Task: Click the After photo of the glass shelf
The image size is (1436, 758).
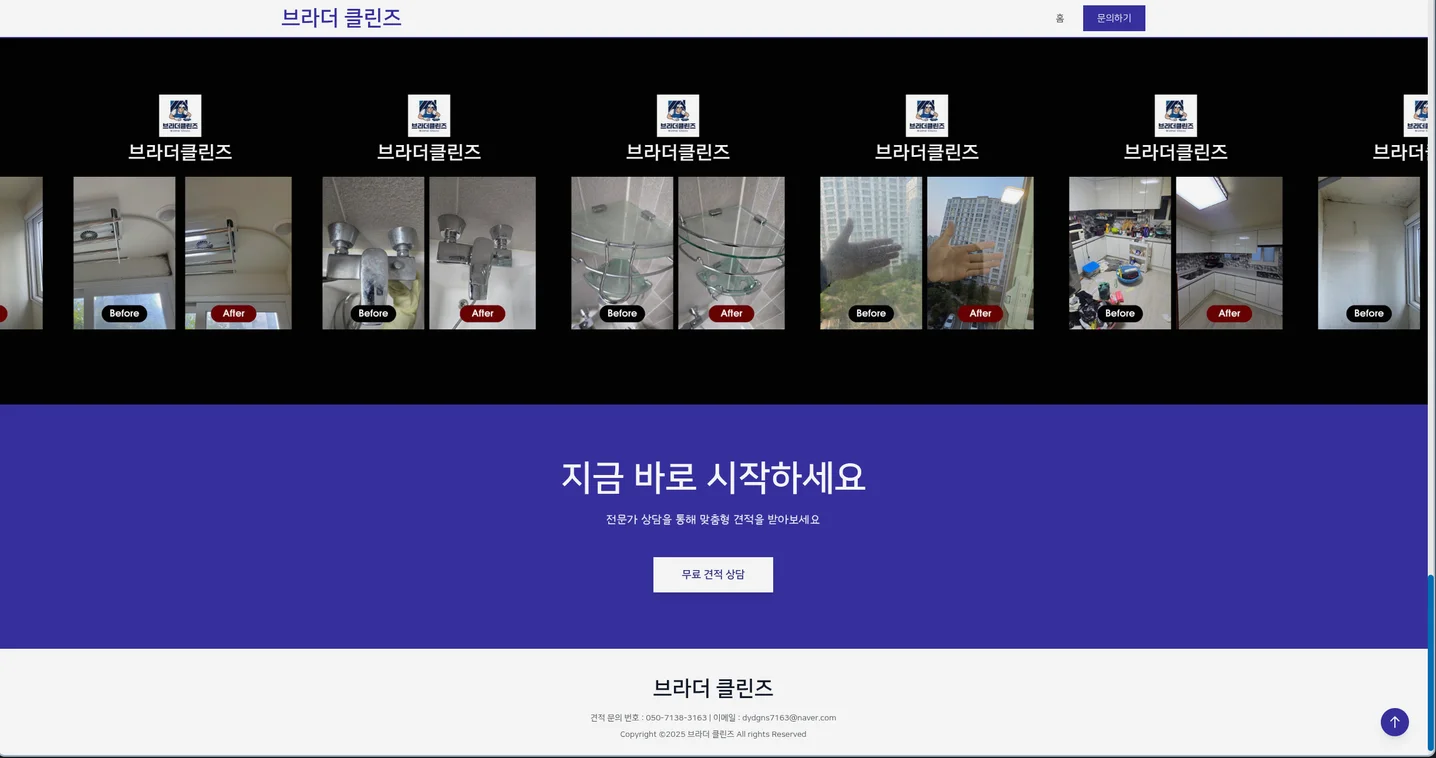Action: [x=732, y=252]
